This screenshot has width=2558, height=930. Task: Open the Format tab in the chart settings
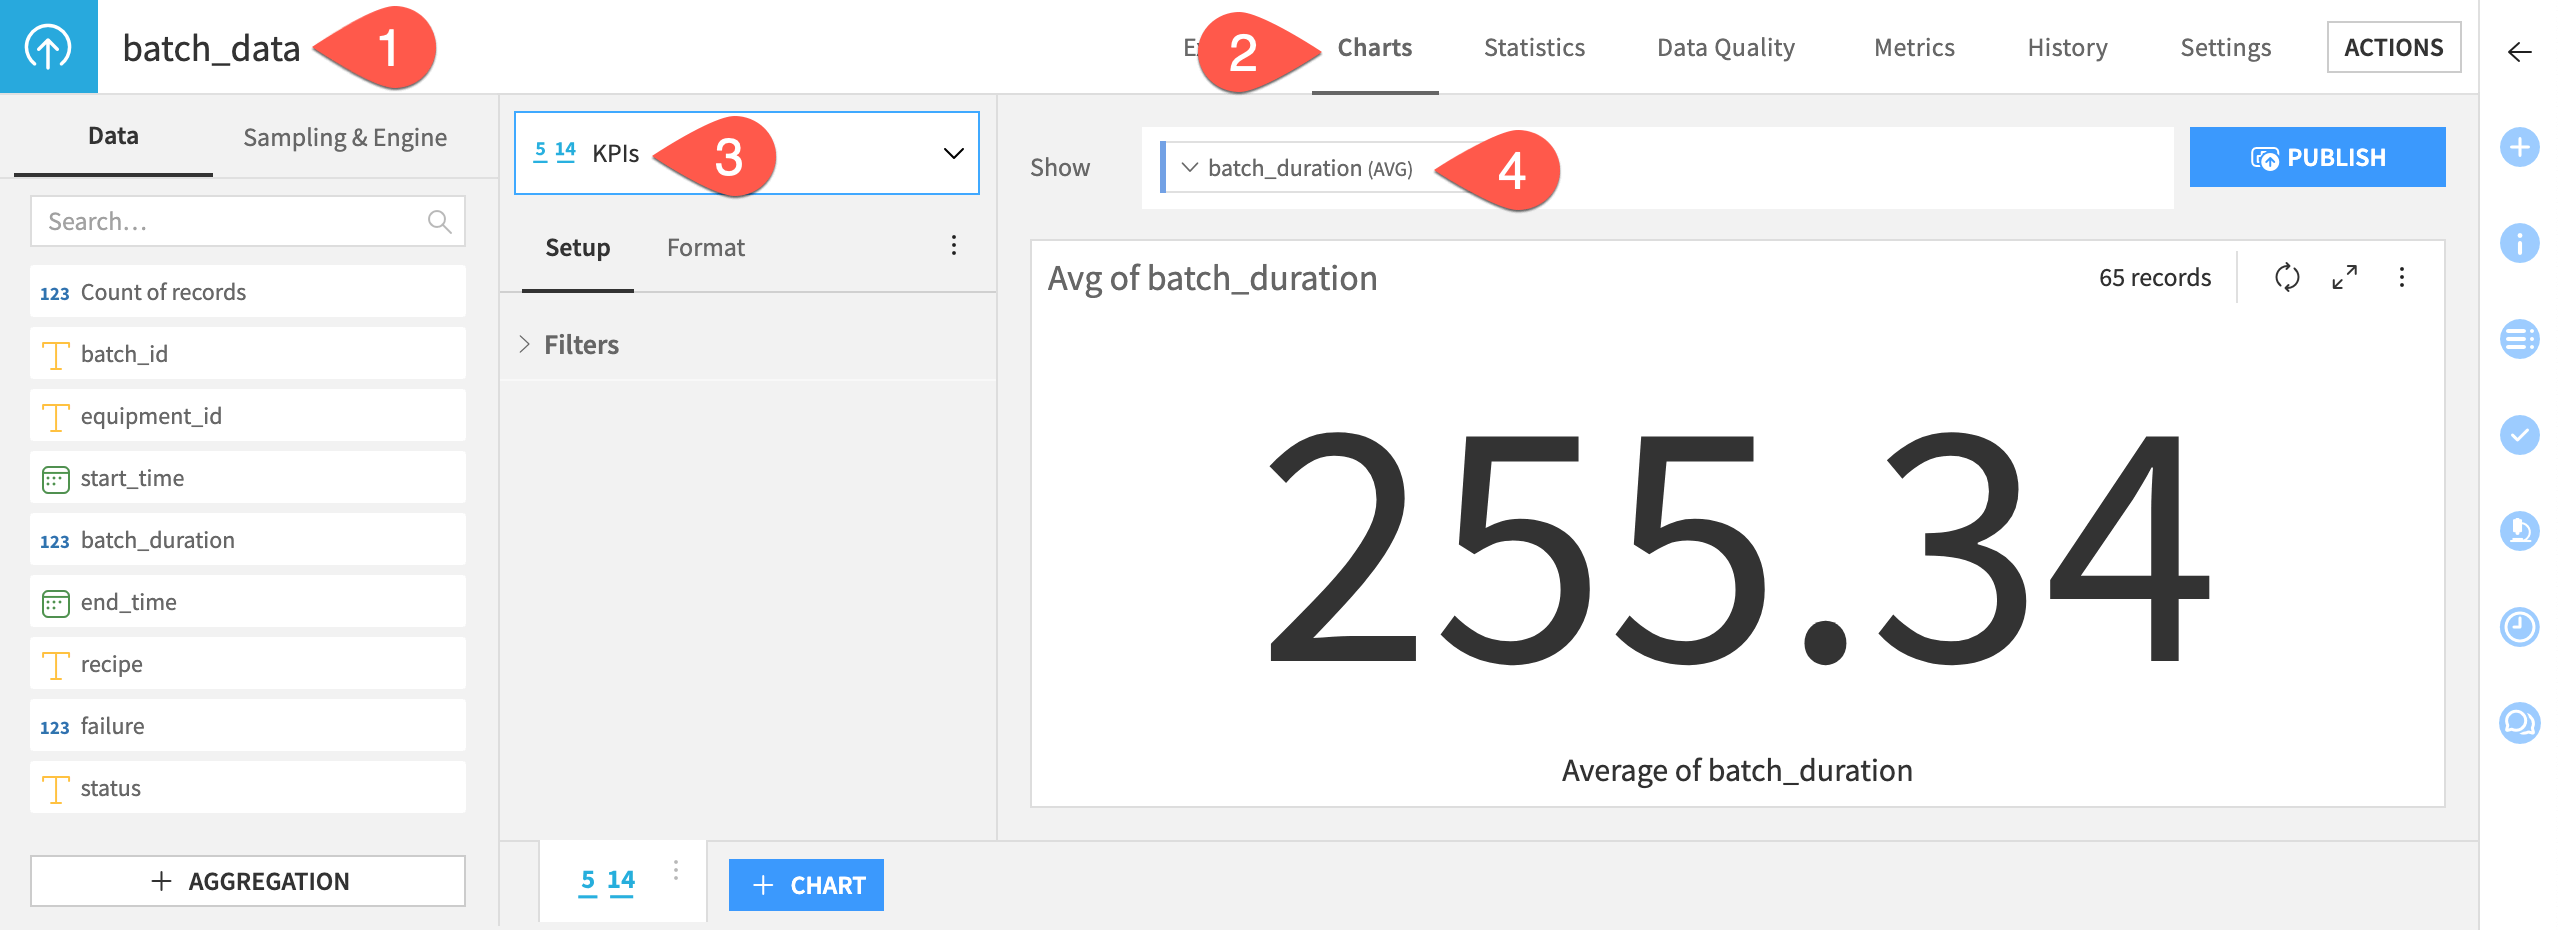coord(705,247)
